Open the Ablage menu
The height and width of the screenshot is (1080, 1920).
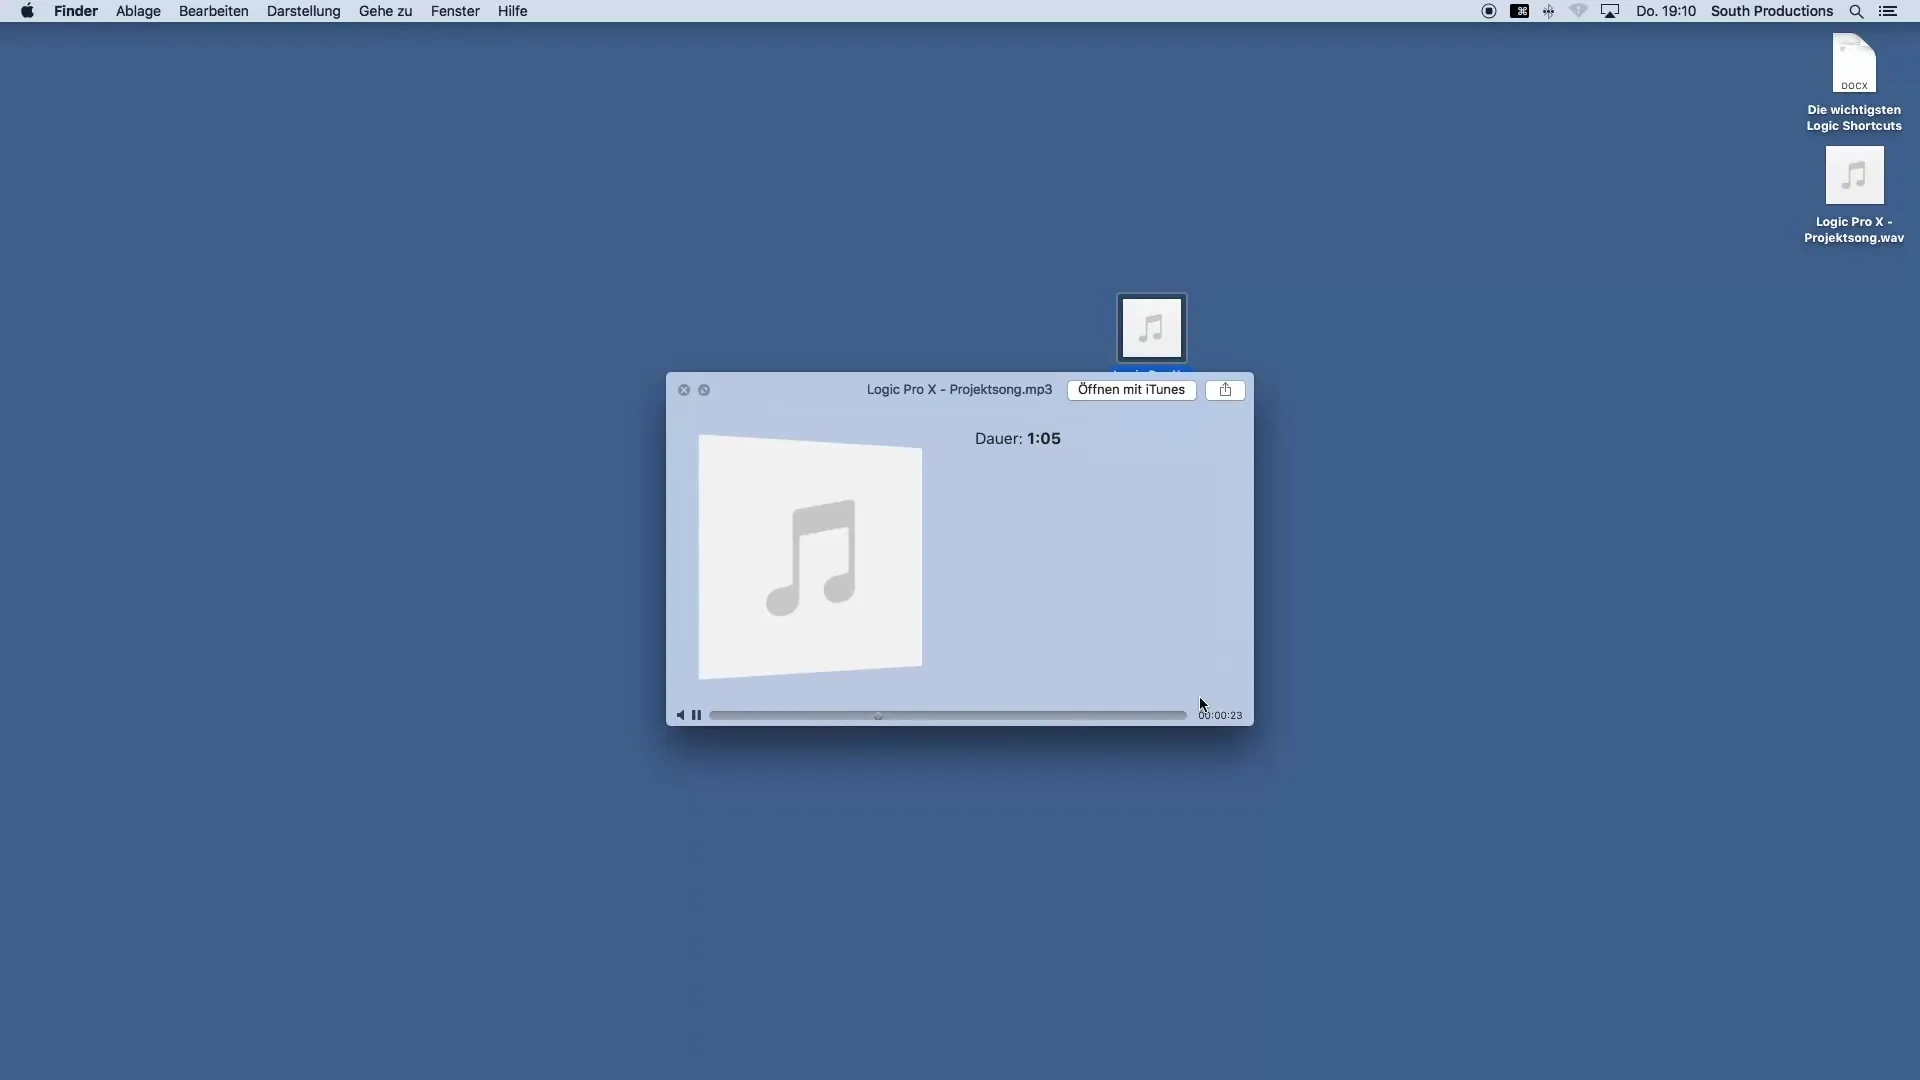tap(138, 11)
